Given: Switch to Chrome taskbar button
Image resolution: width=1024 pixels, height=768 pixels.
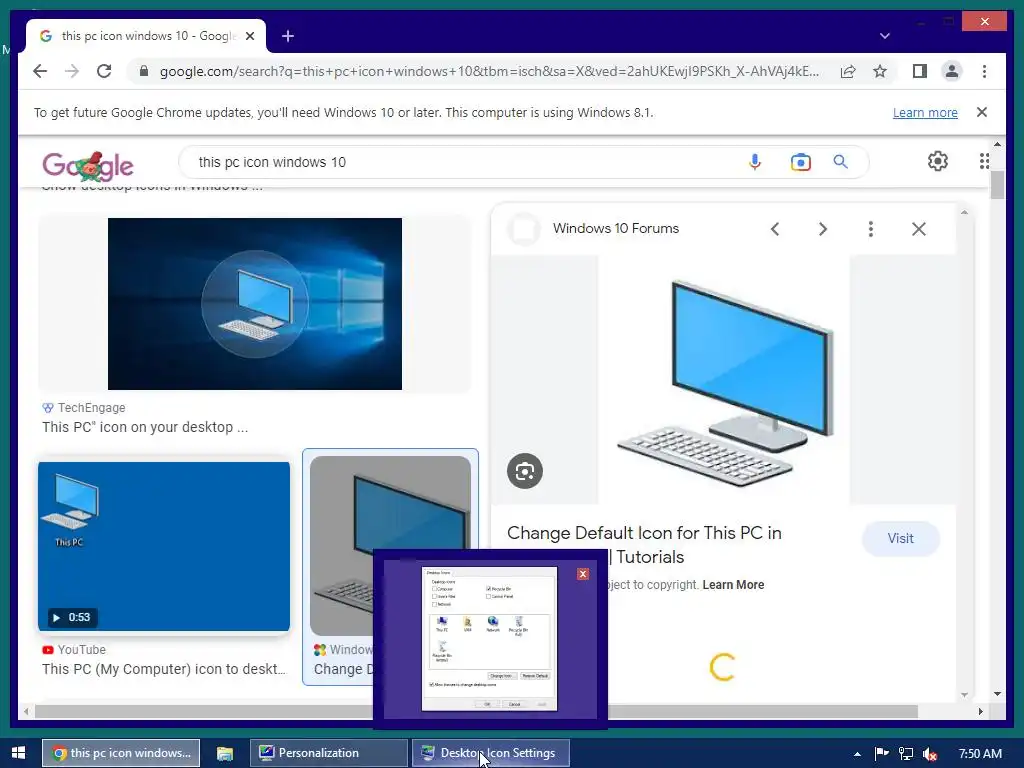Looking at the screenshot, I should [121, 753].
